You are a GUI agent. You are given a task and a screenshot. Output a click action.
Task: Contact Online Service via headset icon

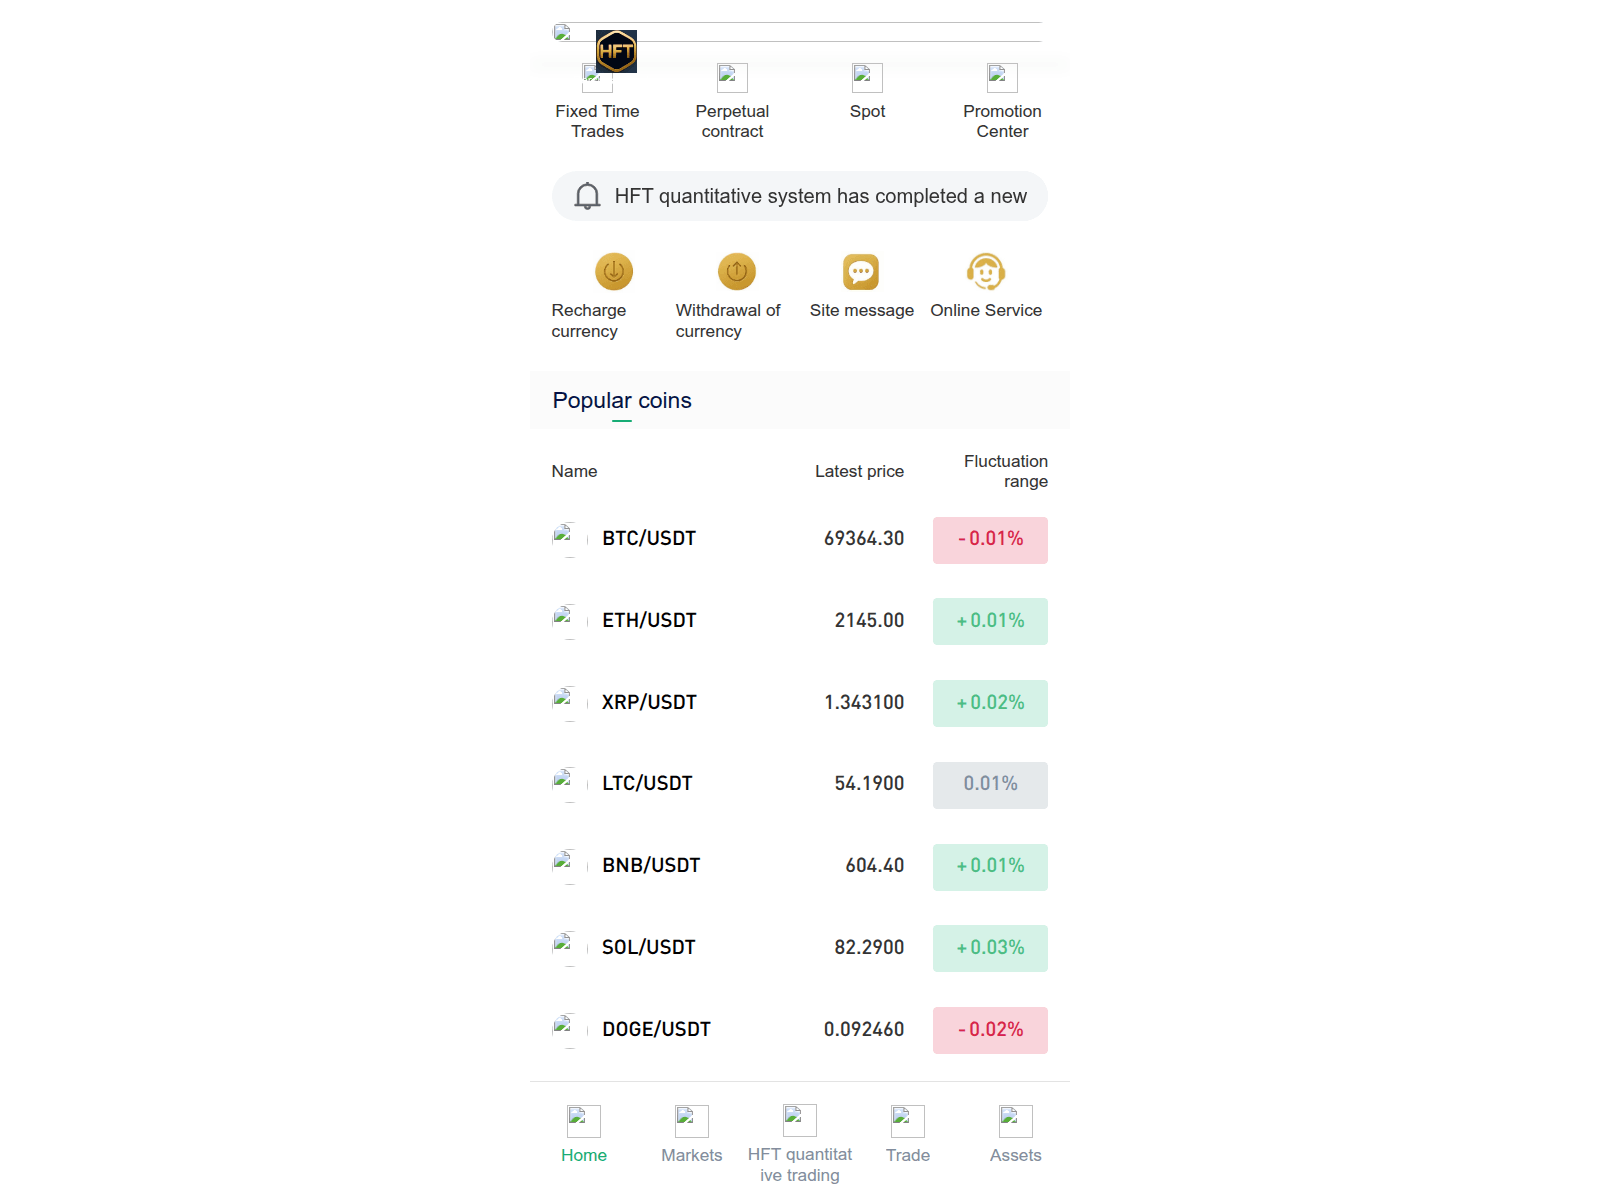[x=986, y=272]
